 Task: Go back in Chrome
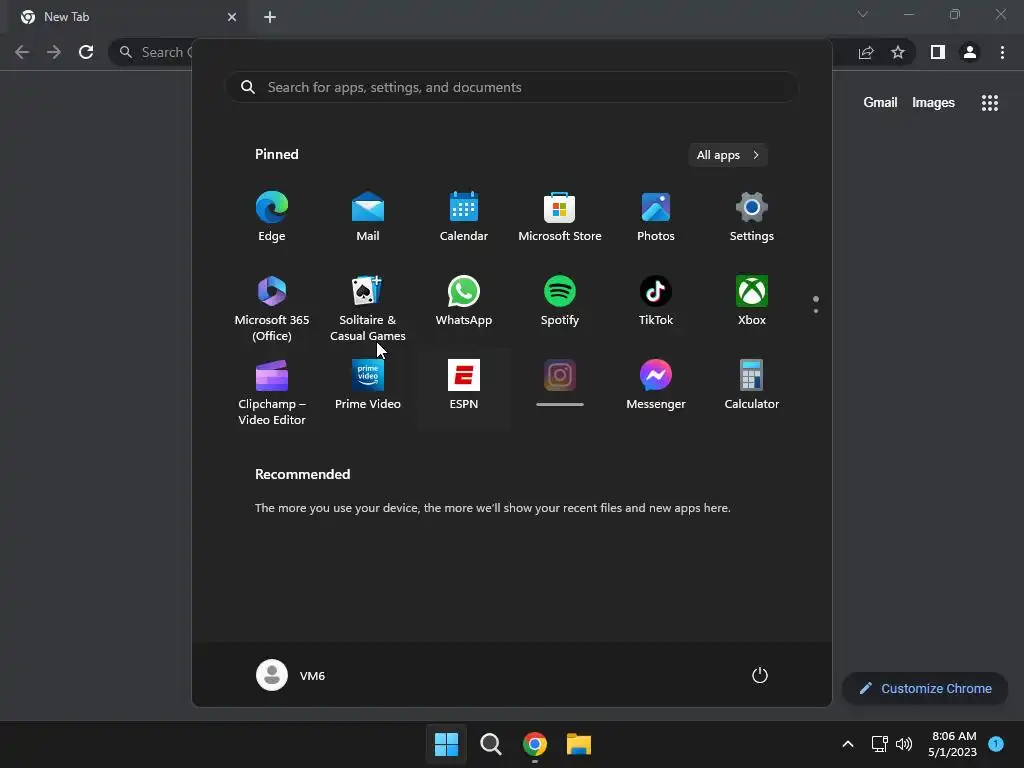[22, 52]
